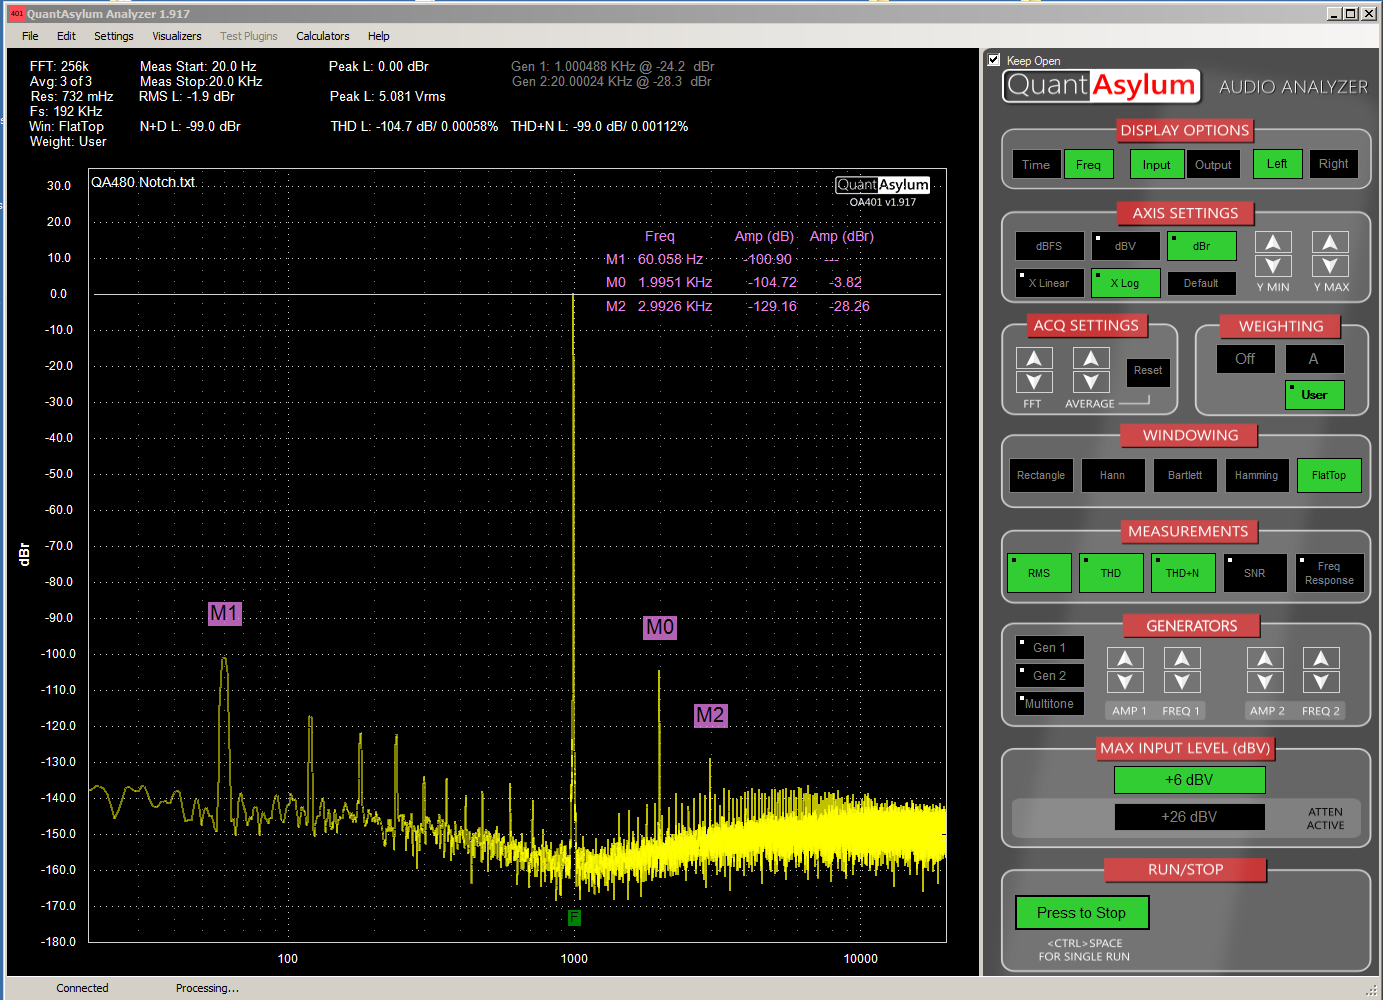The width and height of the screenshot is (1383, 1000).
Task: Toggle Input display option
Action: [1157, 165]
